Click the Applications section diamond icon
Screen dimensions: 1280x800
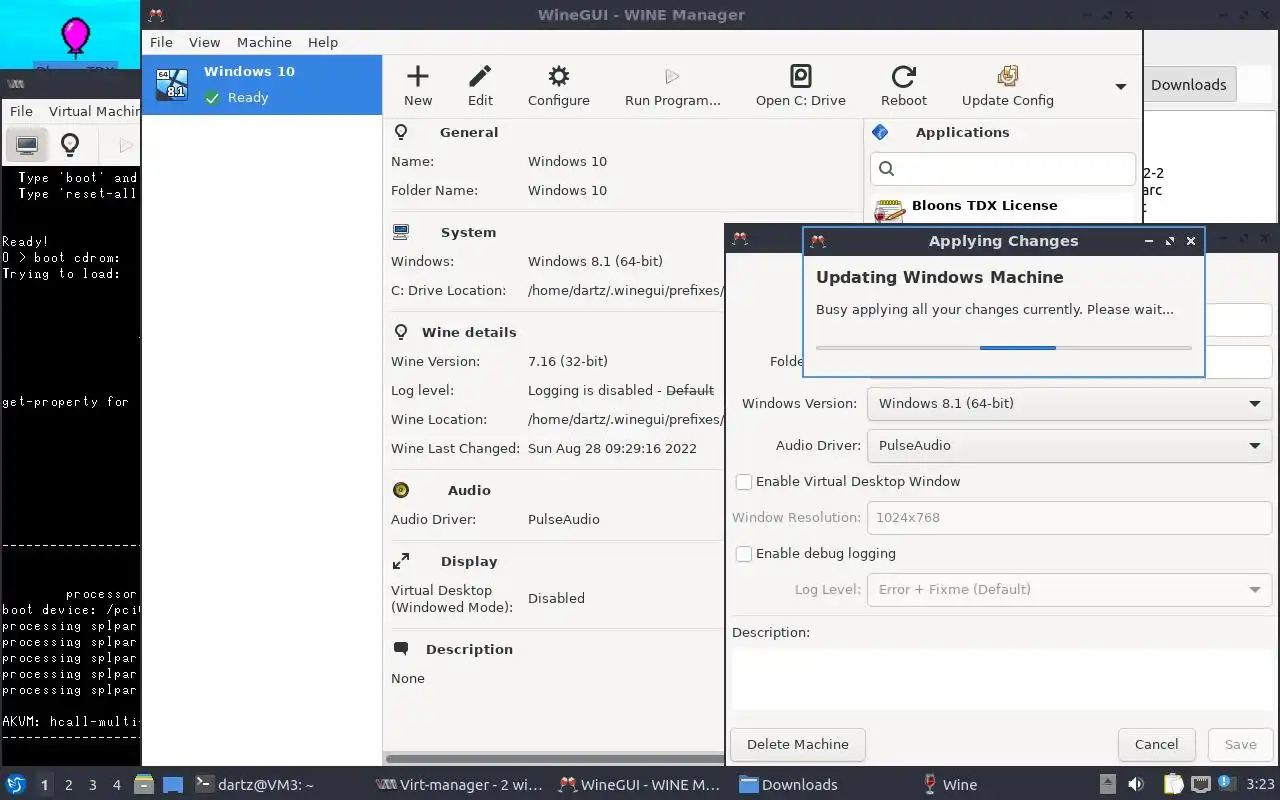click(x=880, y=132)
